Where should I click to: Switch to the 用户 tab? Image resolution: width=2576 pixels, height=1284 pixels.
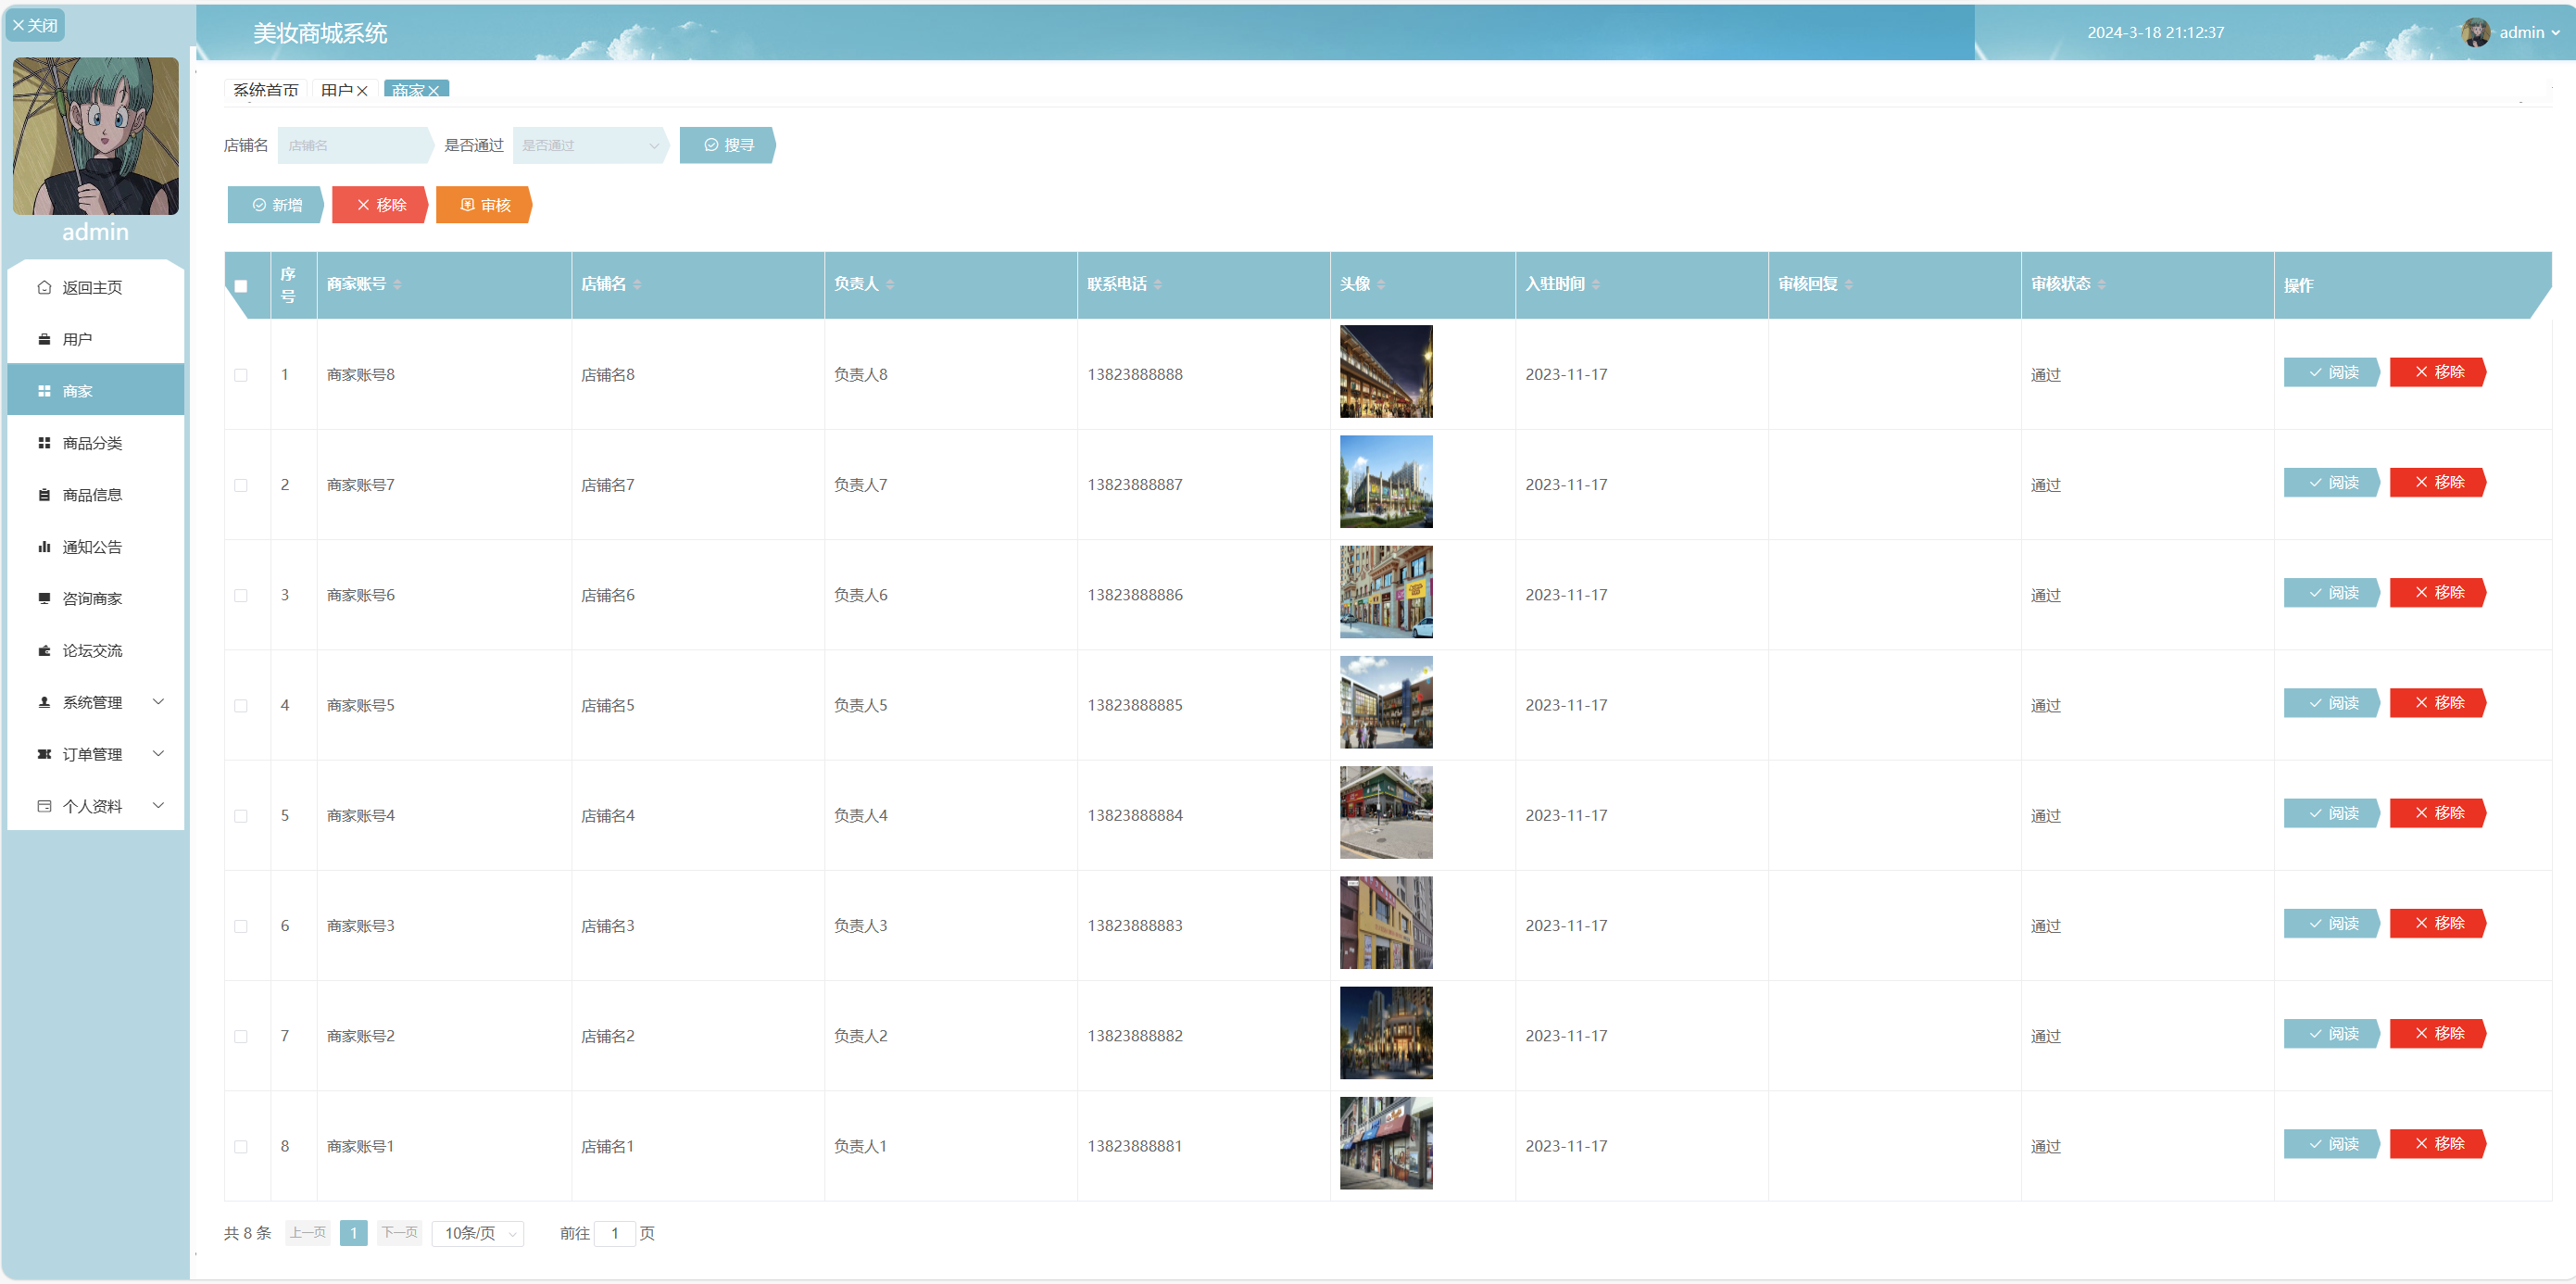337,91
